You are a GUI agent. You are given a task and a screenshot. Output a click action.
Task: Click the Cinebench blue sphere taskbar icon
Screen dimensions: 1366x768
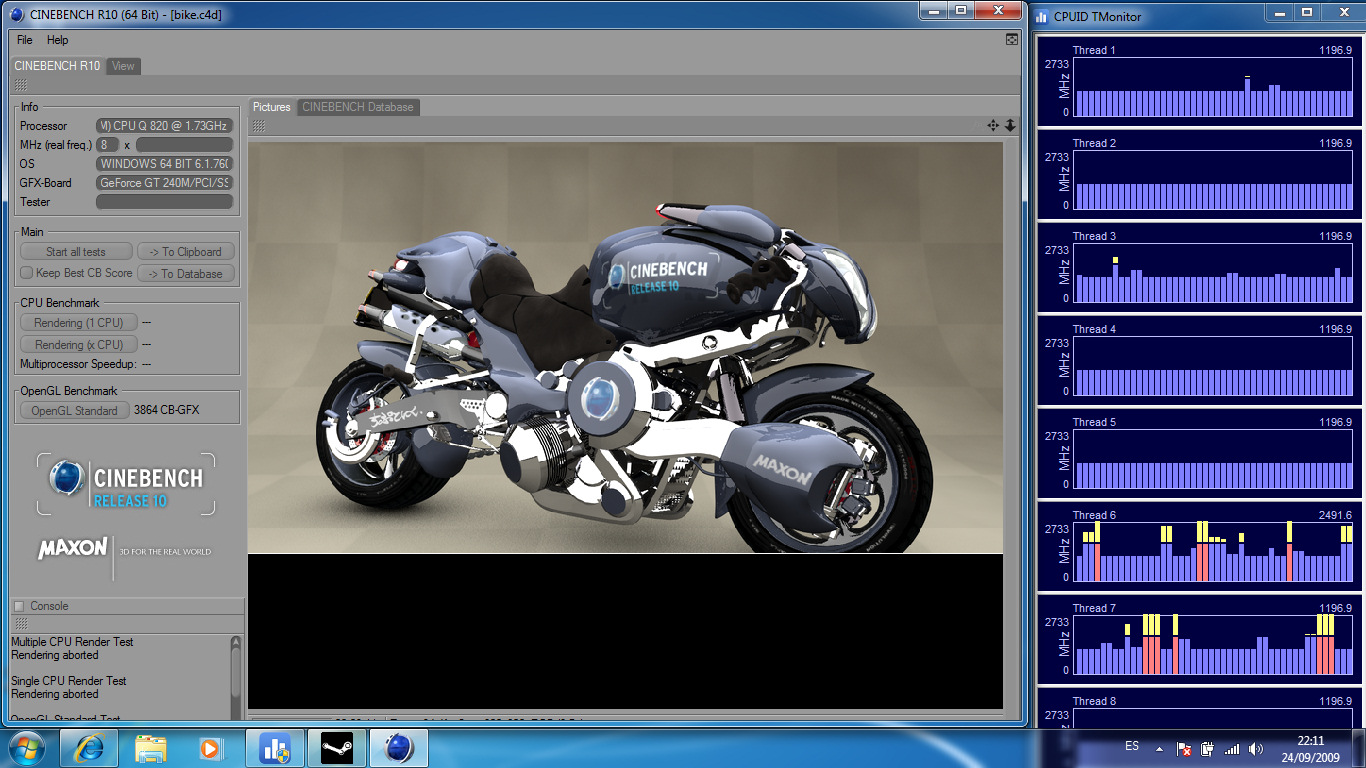click(398, 748)
